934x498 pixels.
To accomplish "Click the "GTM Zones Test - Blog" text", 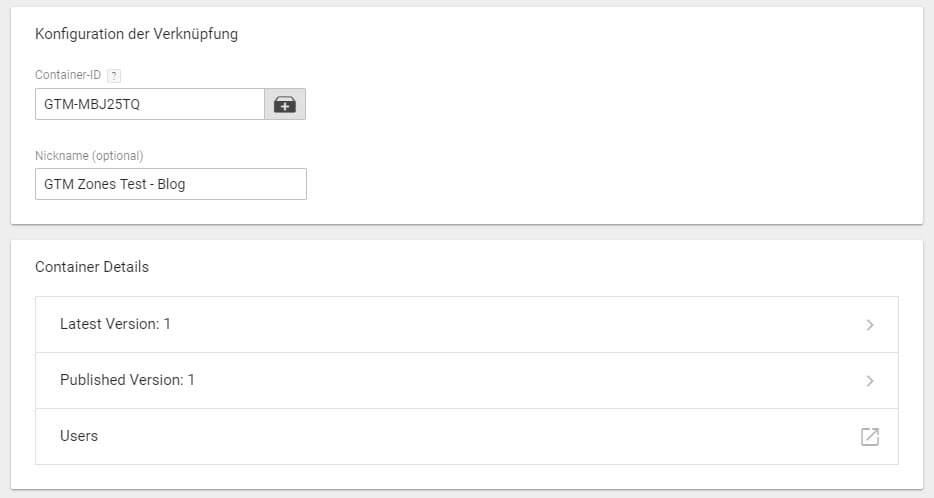I will tap(114, 184).
